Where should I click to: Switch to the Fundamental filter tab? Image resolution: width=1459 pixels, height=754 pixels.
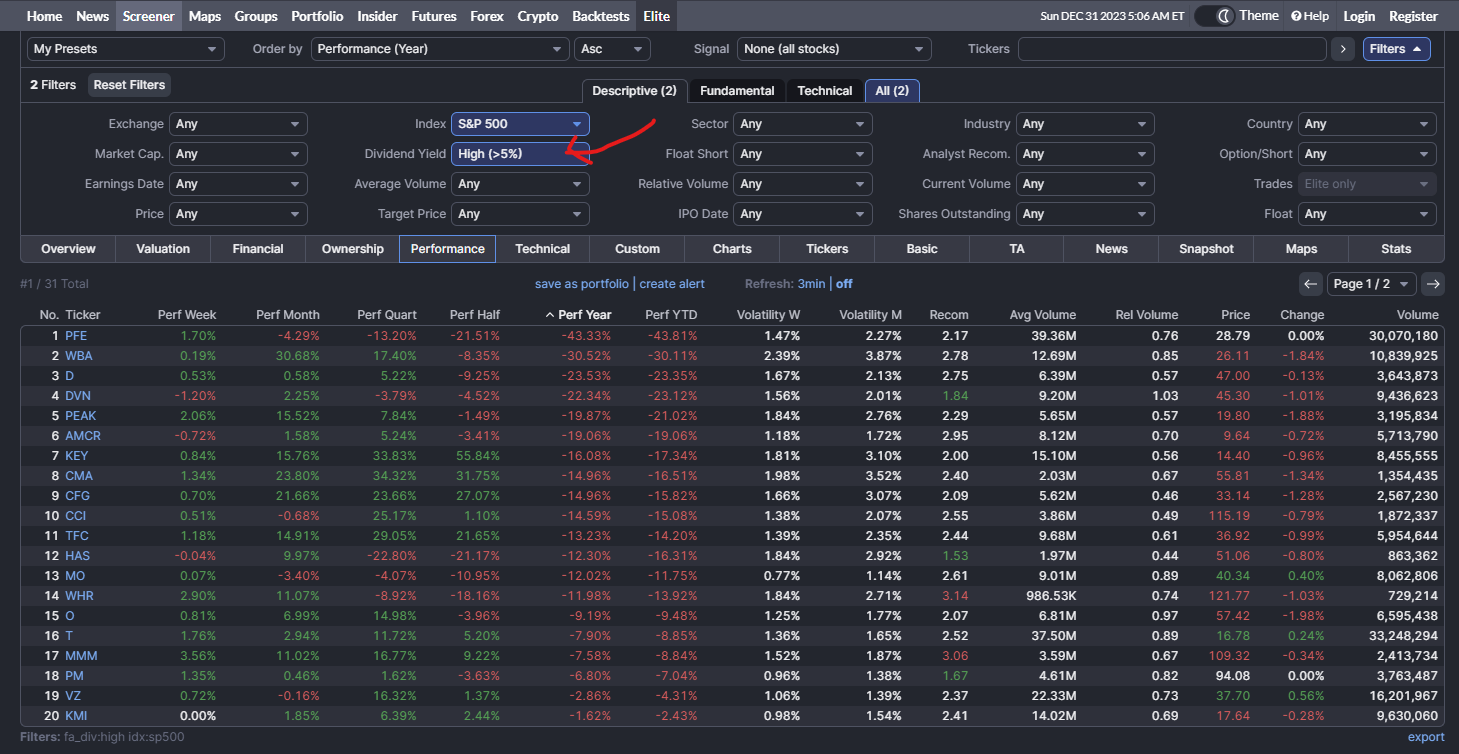pyautogui.click(x=737, y=91)
